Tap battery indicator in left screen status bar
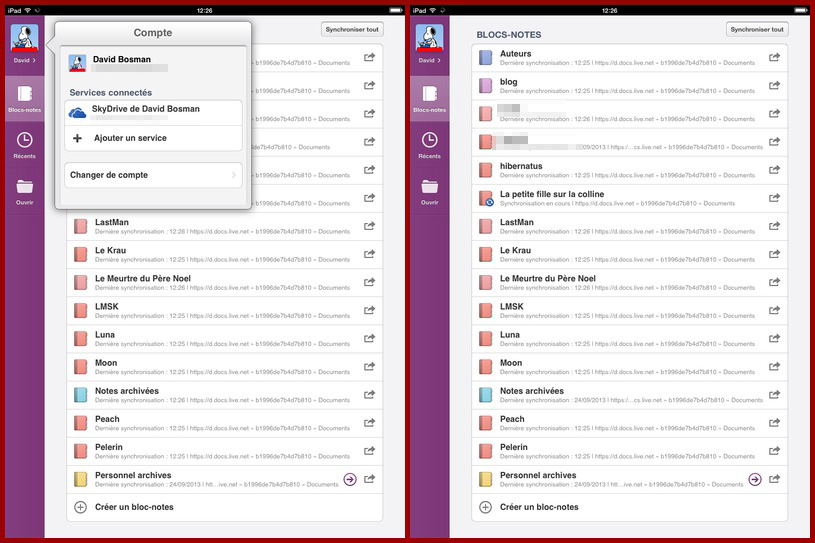815x543 pixels. pos(396,10)
